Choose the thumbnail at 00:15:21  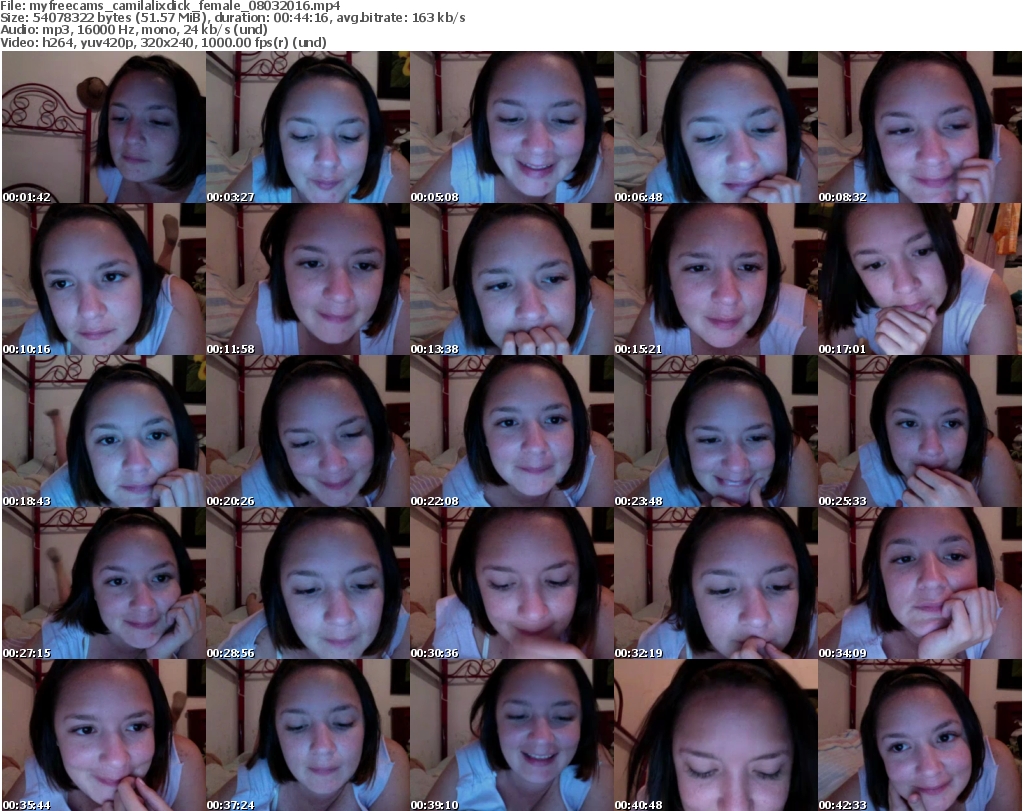[716, 279]
